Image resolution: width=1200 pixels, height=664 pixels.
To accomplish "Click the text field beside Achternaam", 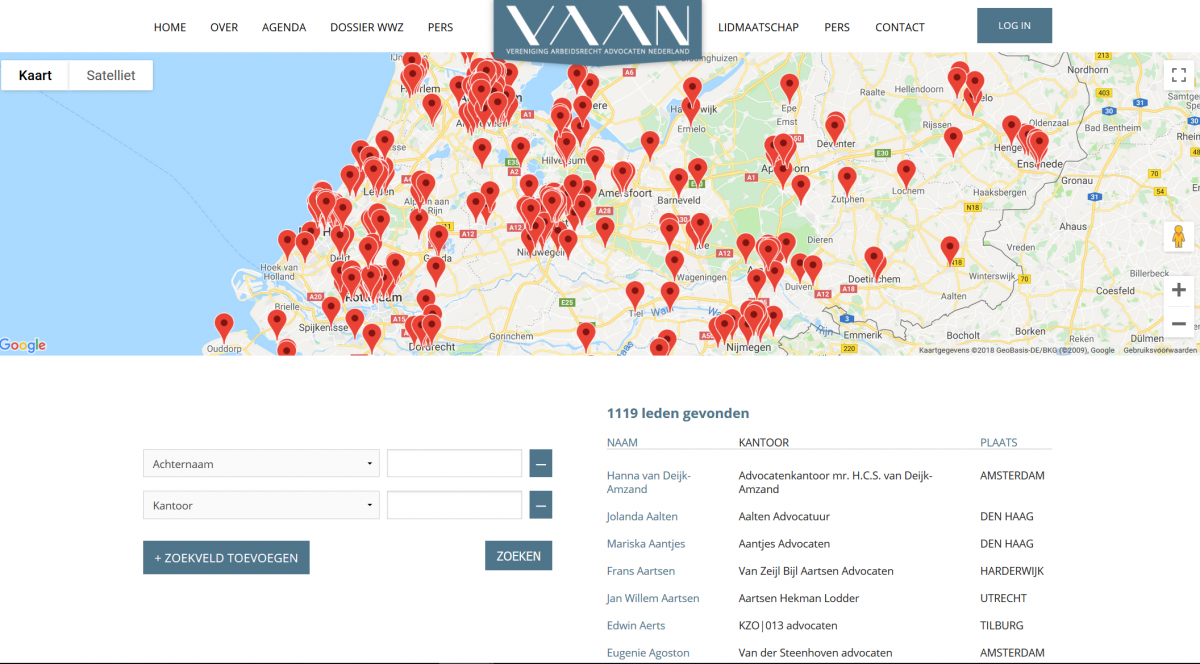I will click(x=454, y=464).
